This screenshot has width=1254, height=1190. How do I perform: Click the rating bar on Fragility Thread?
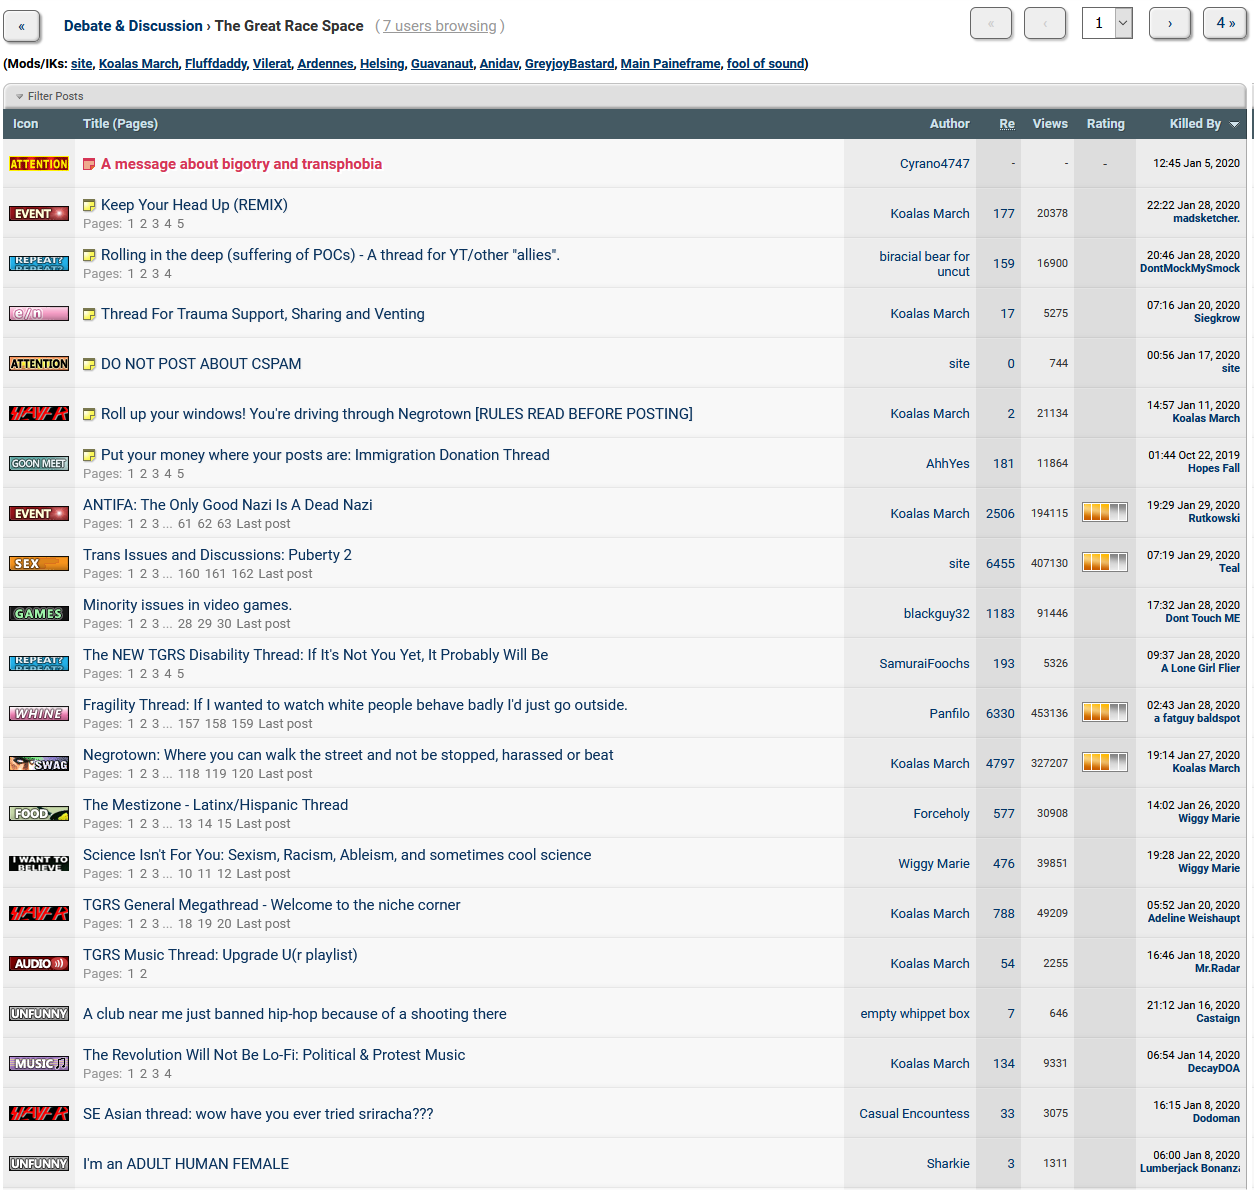[1105, 712]
